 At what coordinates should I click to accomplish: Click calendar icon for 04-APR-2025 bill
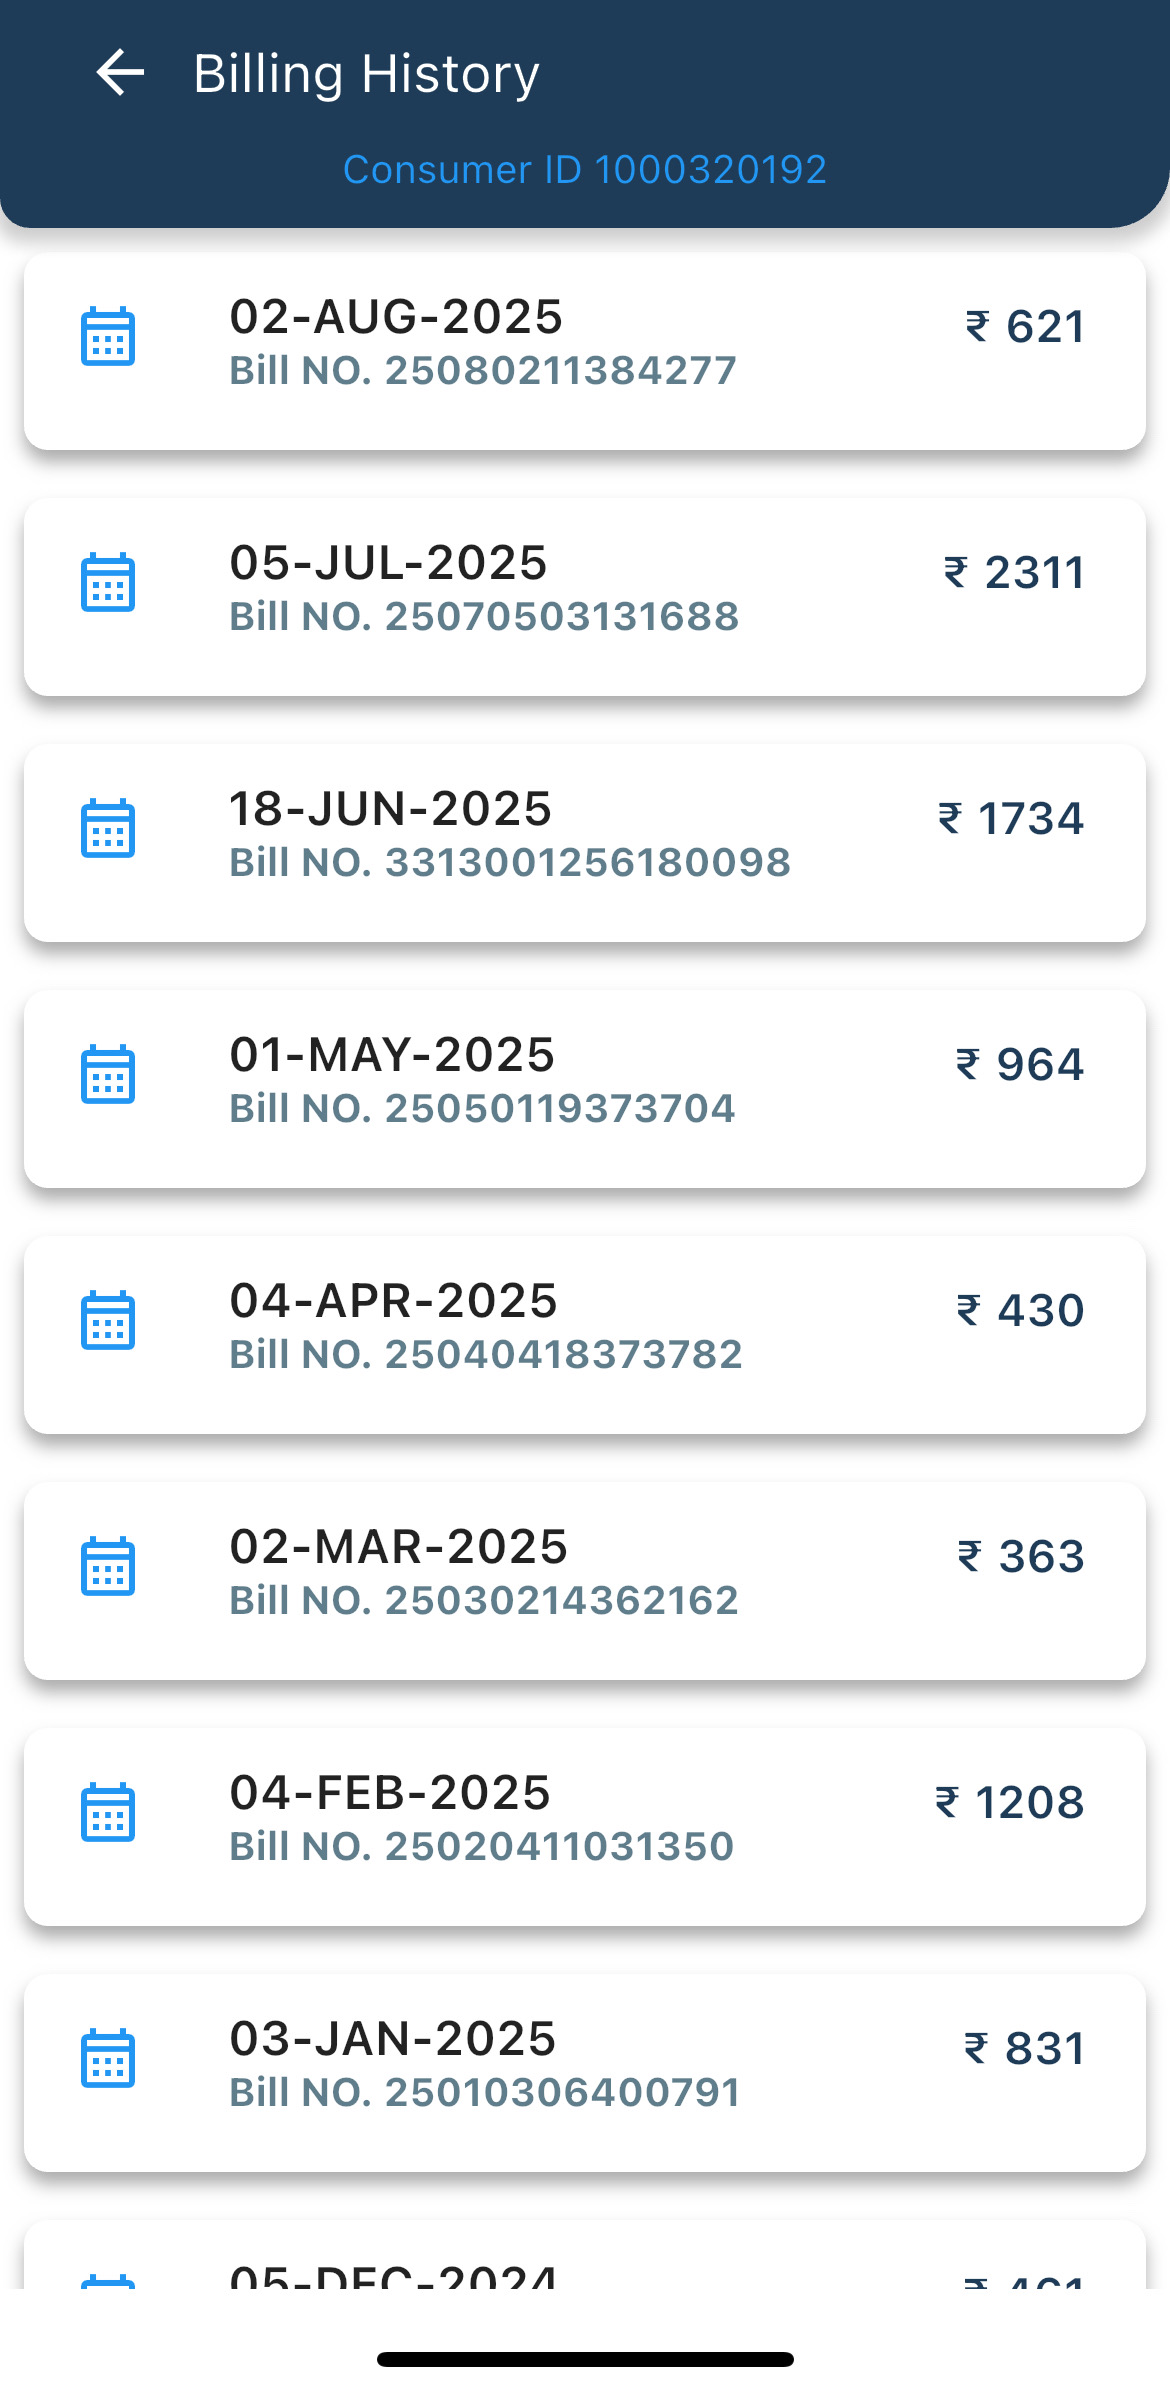(108, 1321)
